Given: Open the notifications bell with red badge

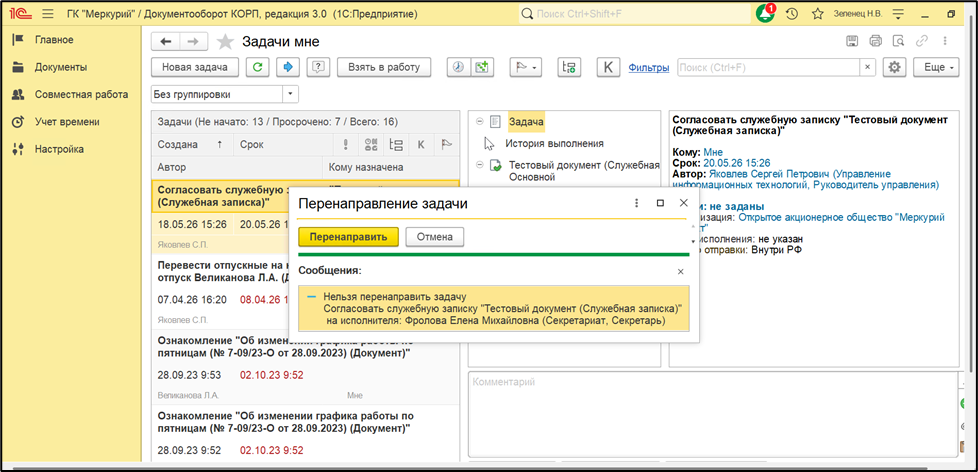Looking at the screenshot, I should point(765,14).
